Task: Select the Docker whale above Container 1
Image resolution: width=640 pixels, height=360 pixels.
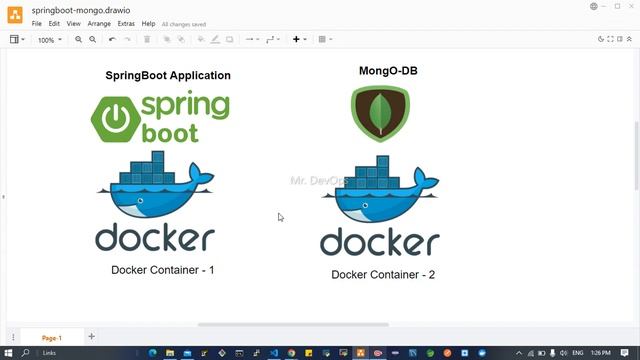Action: (156, 201)
